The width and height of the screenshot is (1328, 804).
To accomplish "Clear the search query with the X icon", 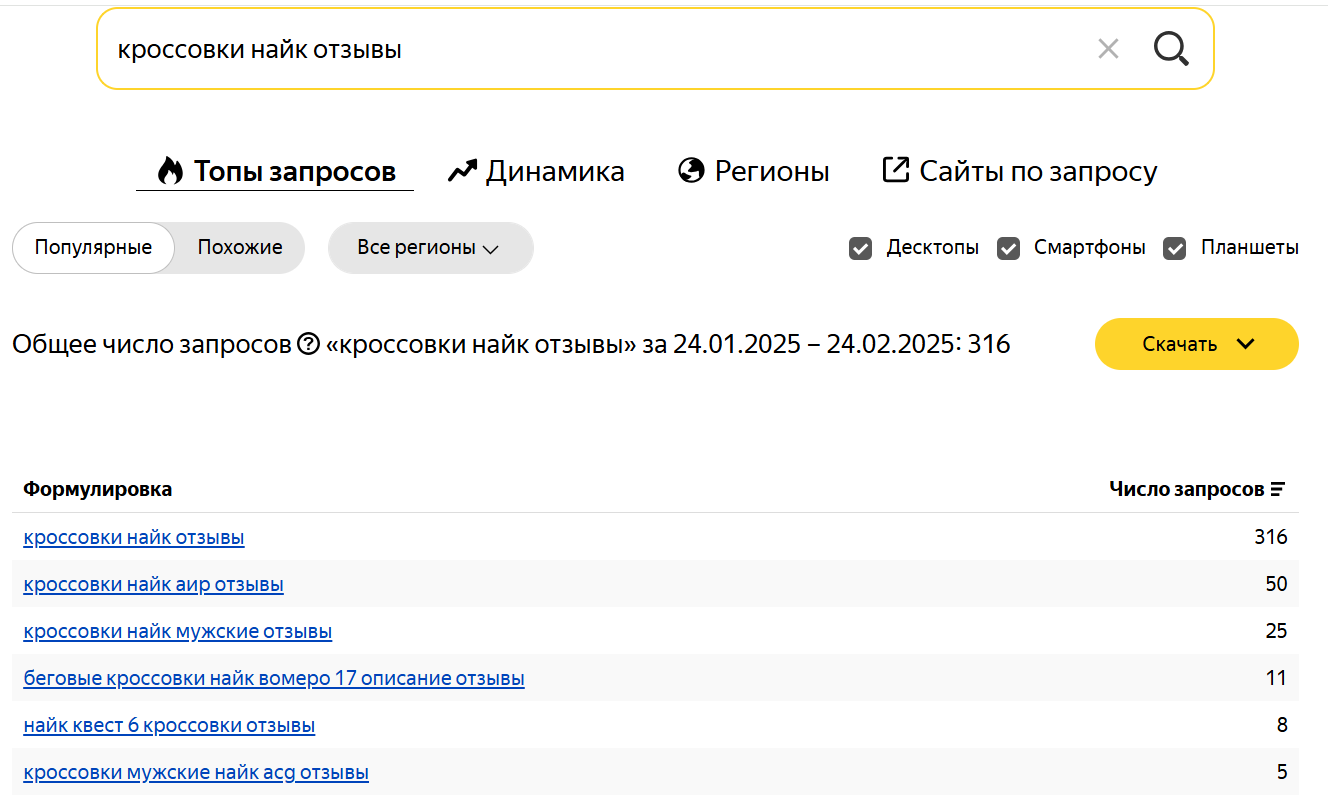I will (x=1108, y=49).
